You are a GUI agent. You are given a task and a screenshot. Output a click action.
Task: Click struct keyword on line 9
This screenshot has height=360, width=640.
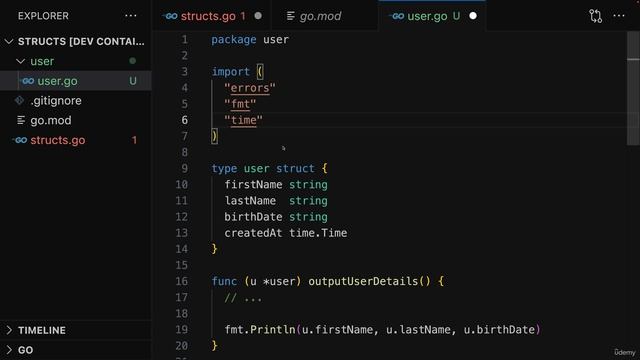295,169
